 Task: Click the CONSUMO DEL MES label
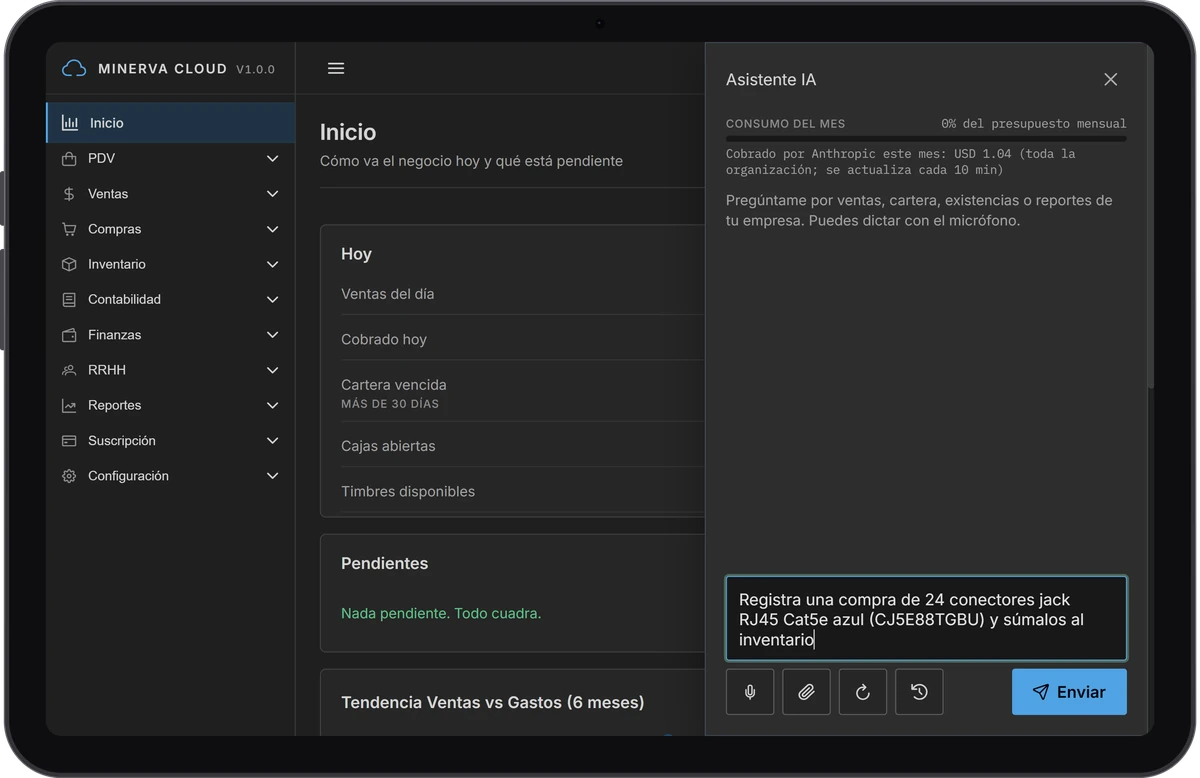pos(786,124)
